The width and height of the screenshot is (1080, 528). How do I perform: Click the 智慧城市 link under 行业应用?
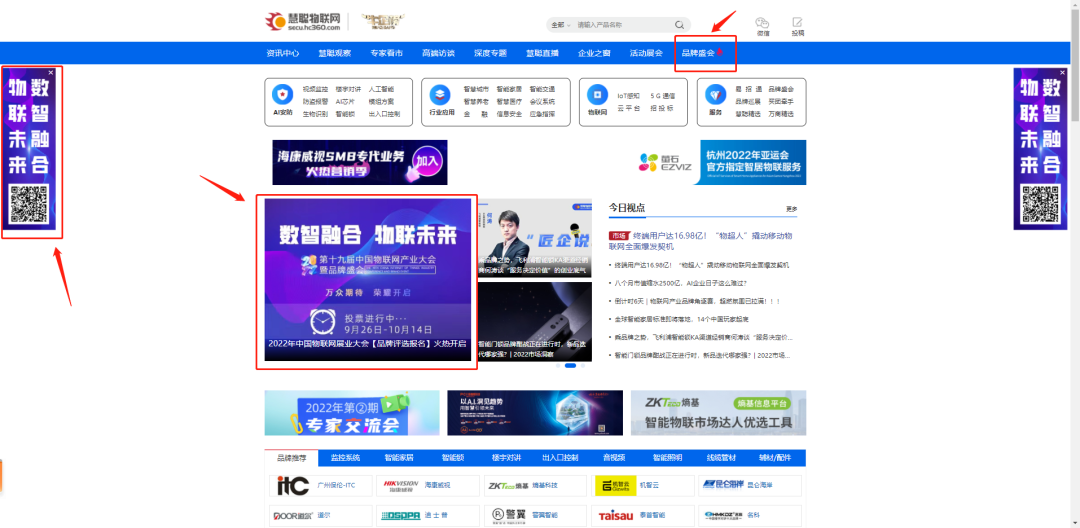click(x=476, y=89)
